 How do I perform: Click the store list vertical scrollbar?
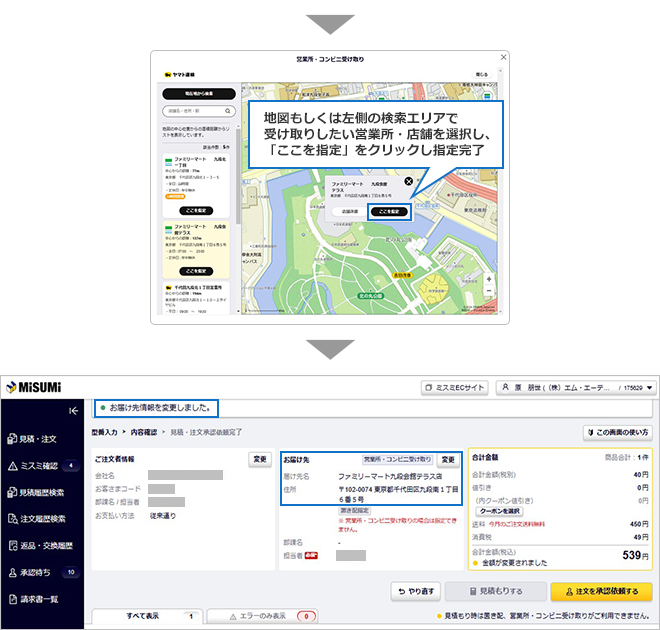[238, 177]
